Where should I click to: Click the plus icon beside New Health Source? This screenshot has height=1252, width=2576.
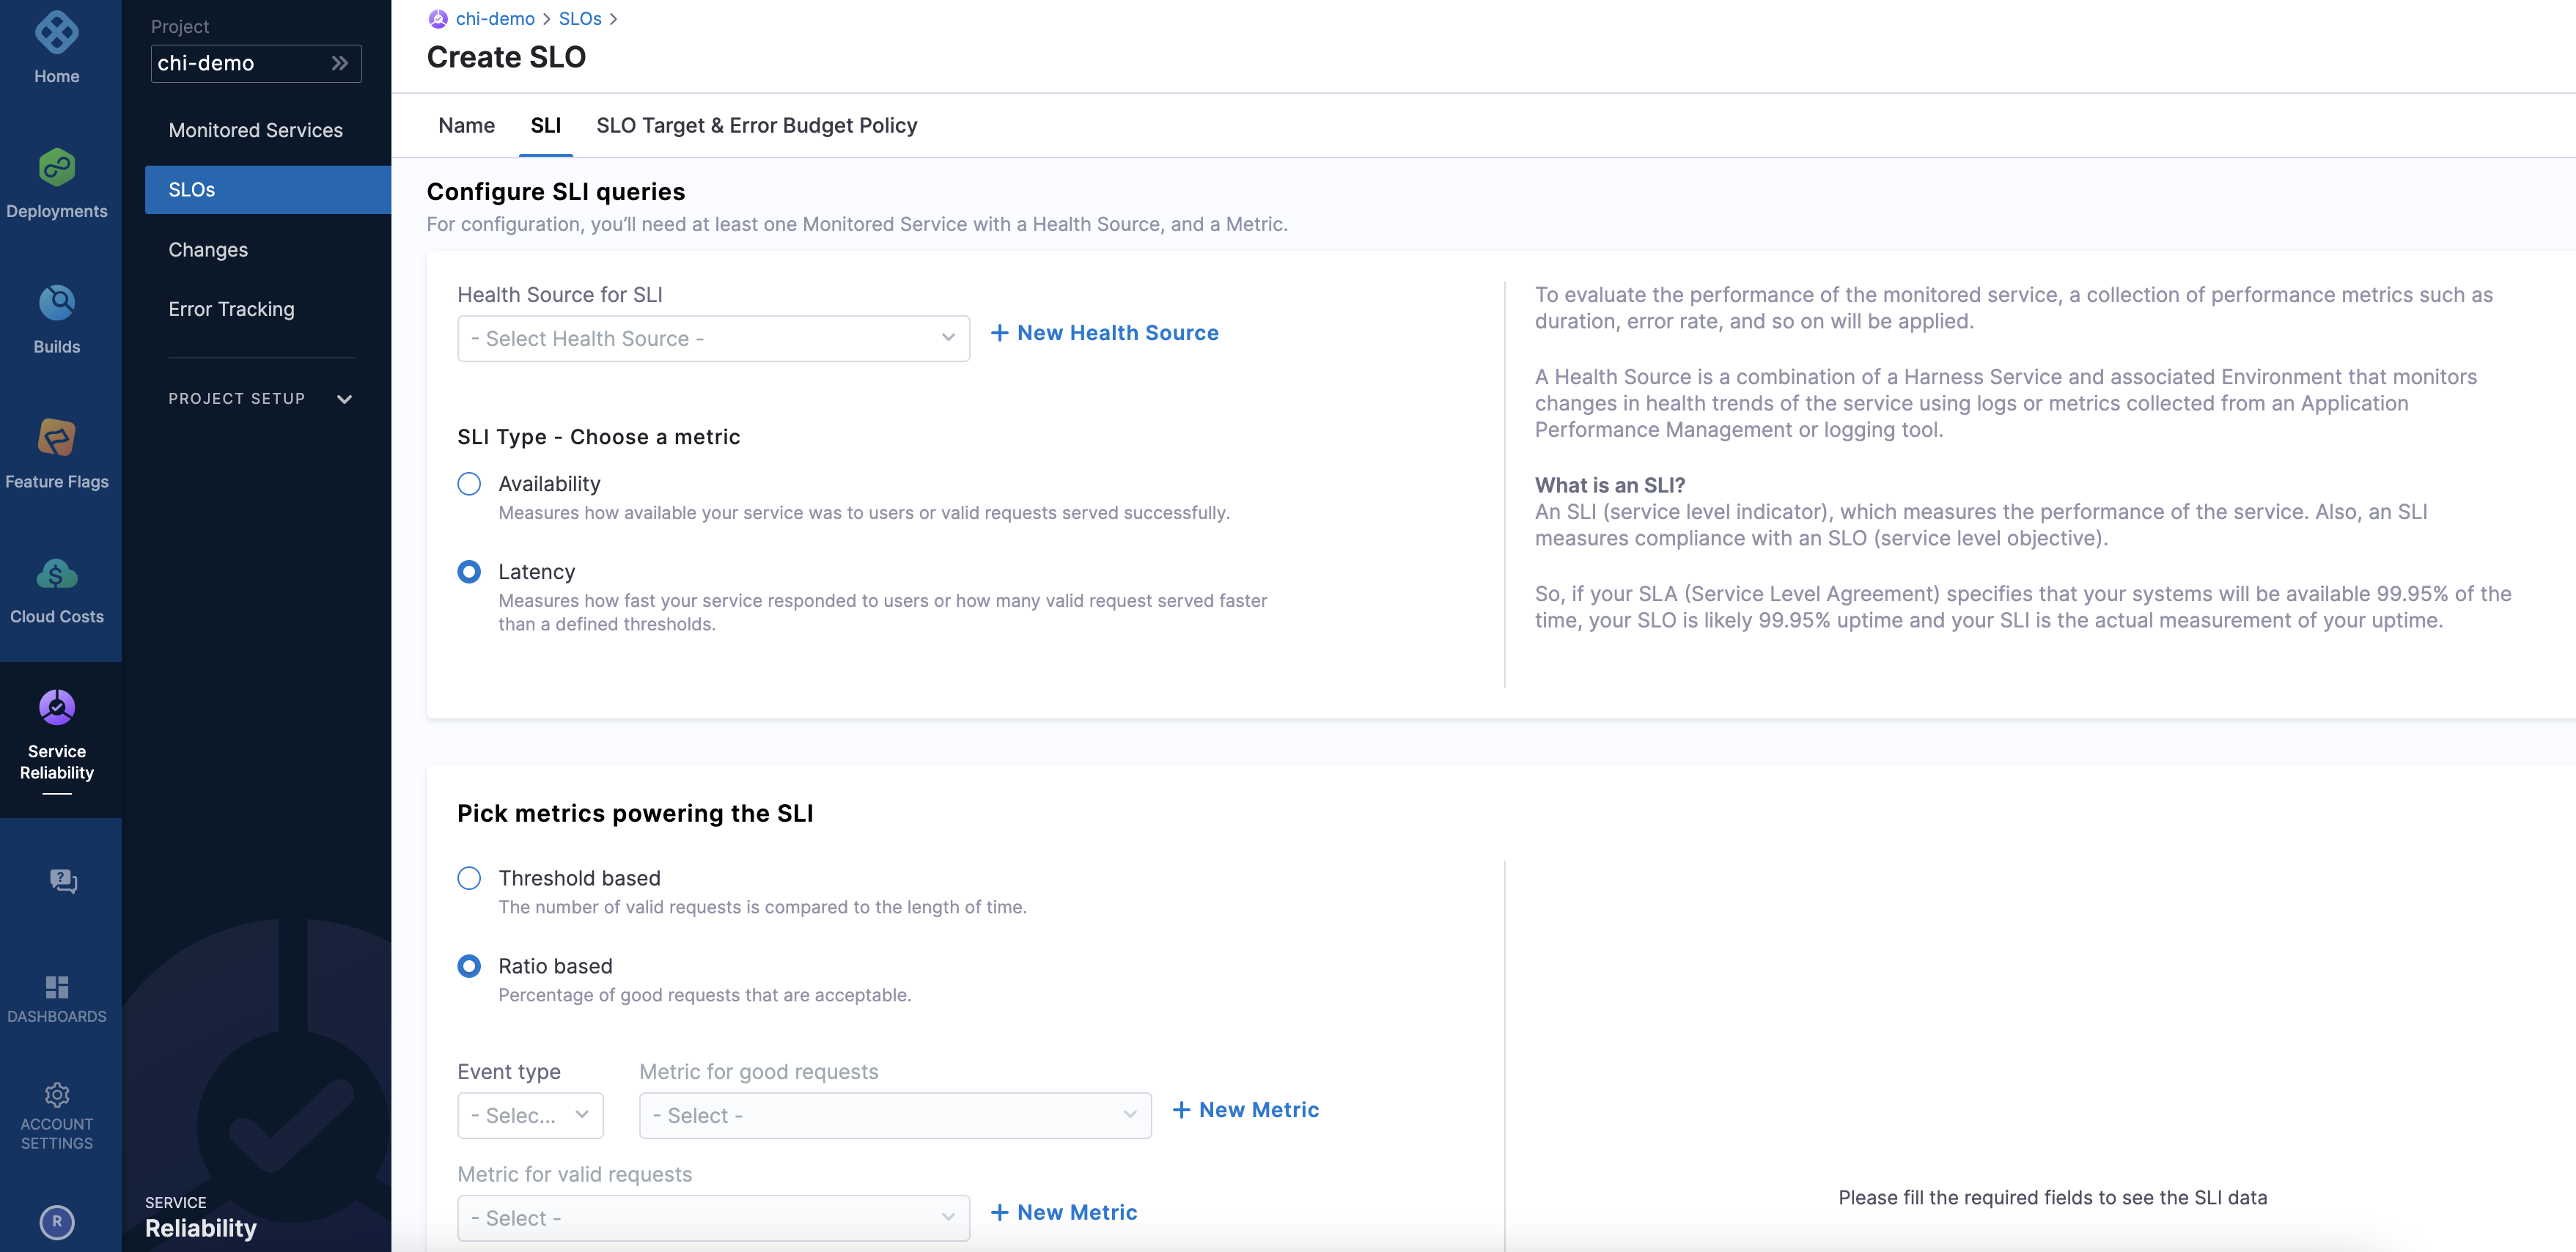pyautogui.click(x=999, y=333)
